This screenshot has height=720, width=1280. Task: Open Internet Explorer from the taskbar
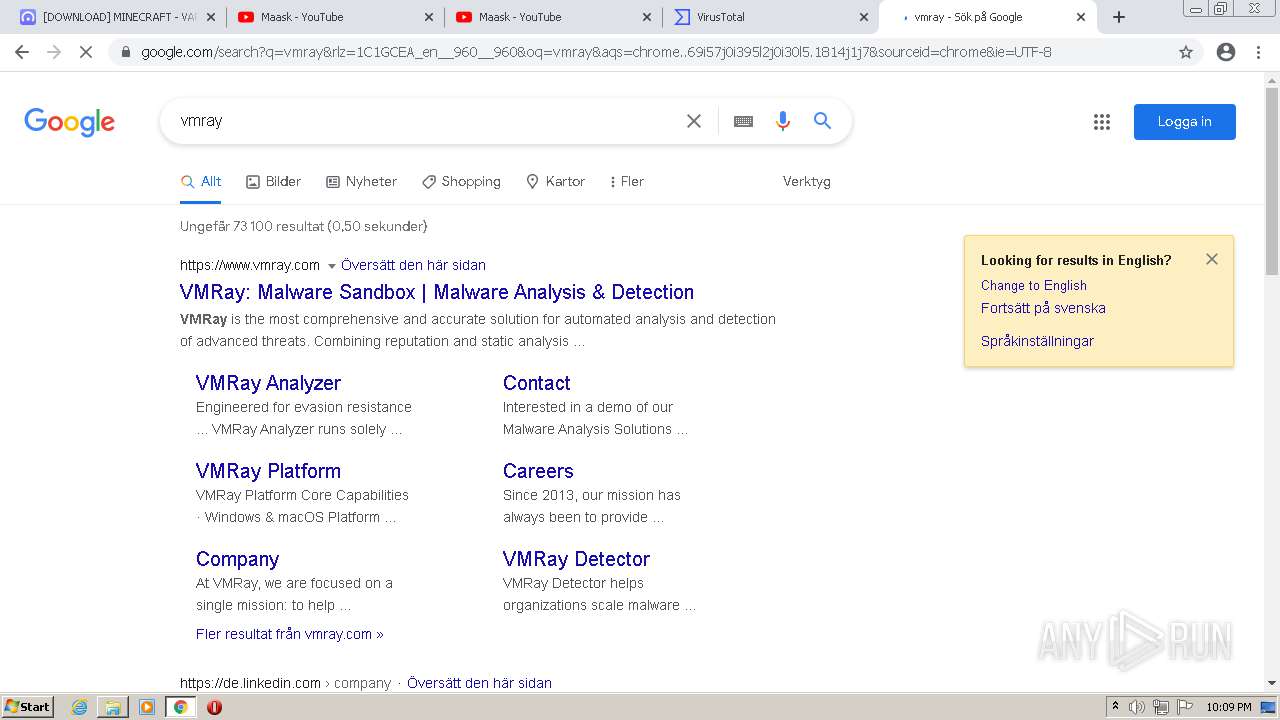79,707
